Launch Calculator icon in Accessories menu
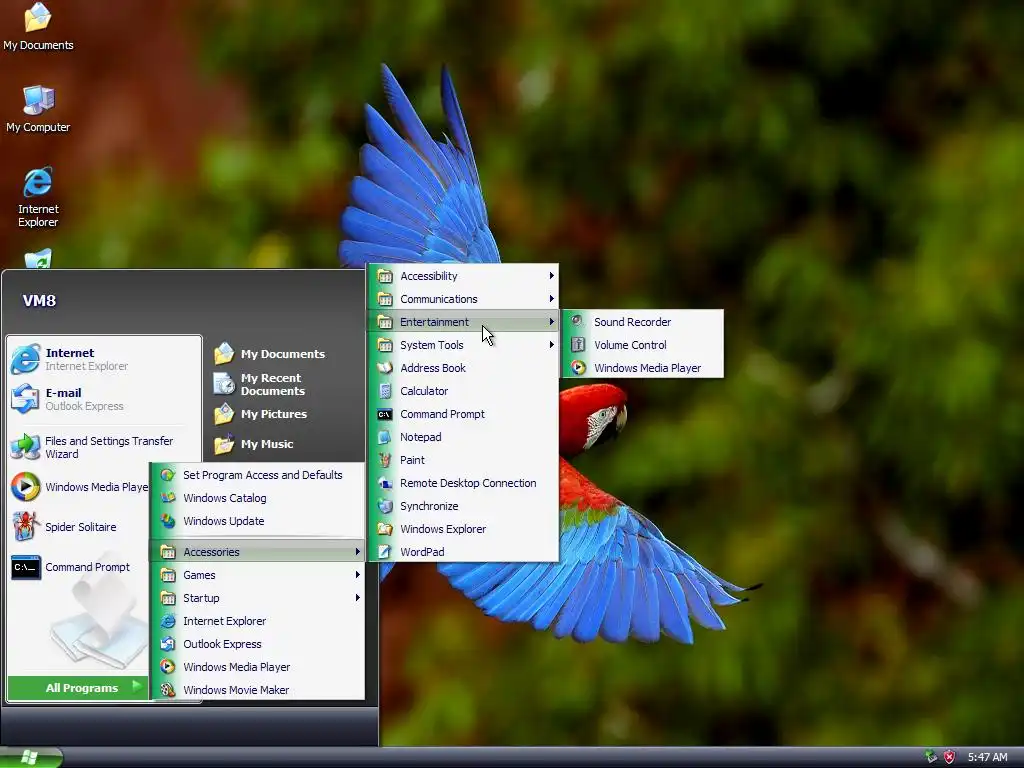1024x768 pixels. (385, 391)
